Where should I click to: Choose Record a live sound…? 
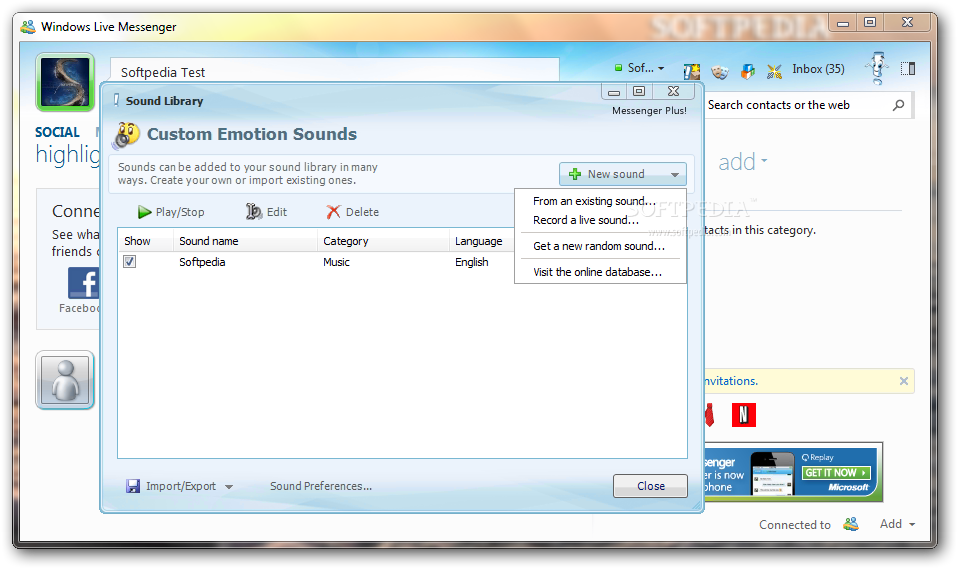[586, 220]
